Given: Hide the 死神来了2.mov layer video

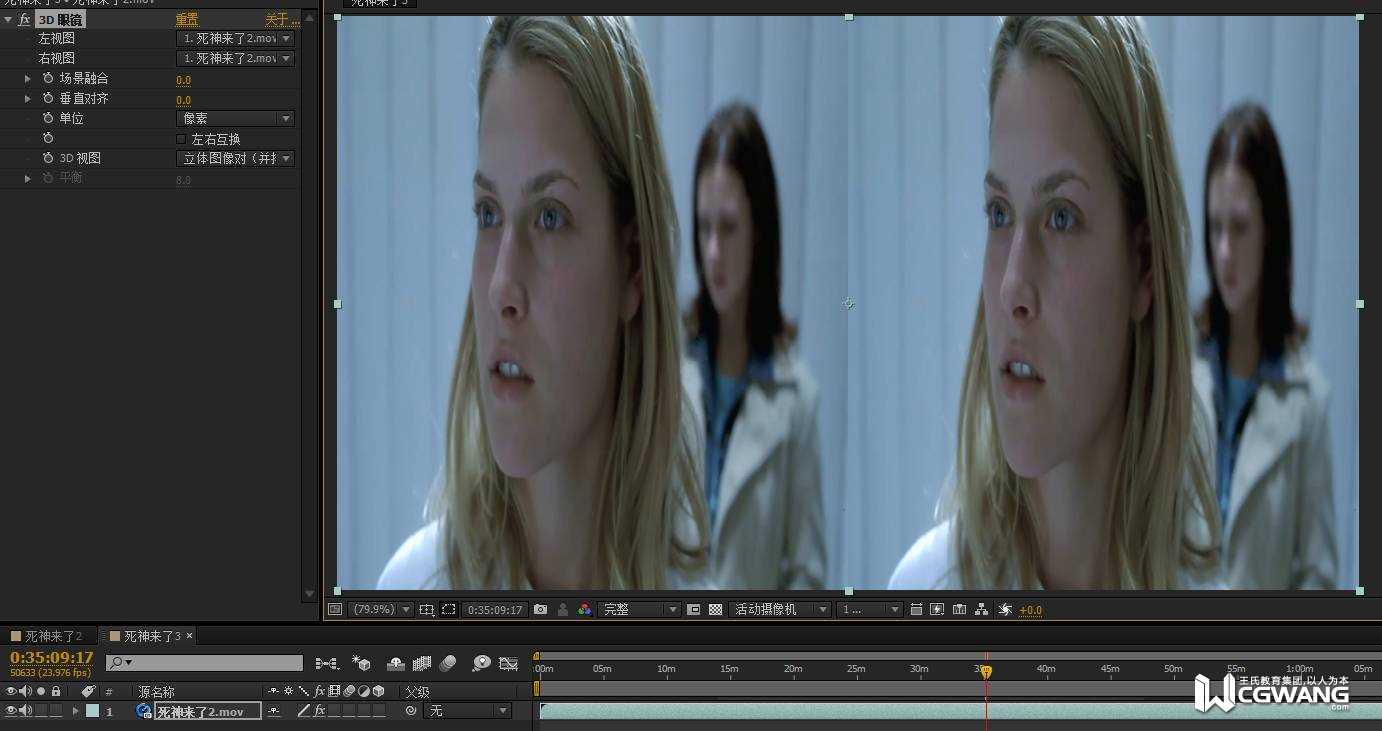Looking at the screenshot, I should pos(11,711).
